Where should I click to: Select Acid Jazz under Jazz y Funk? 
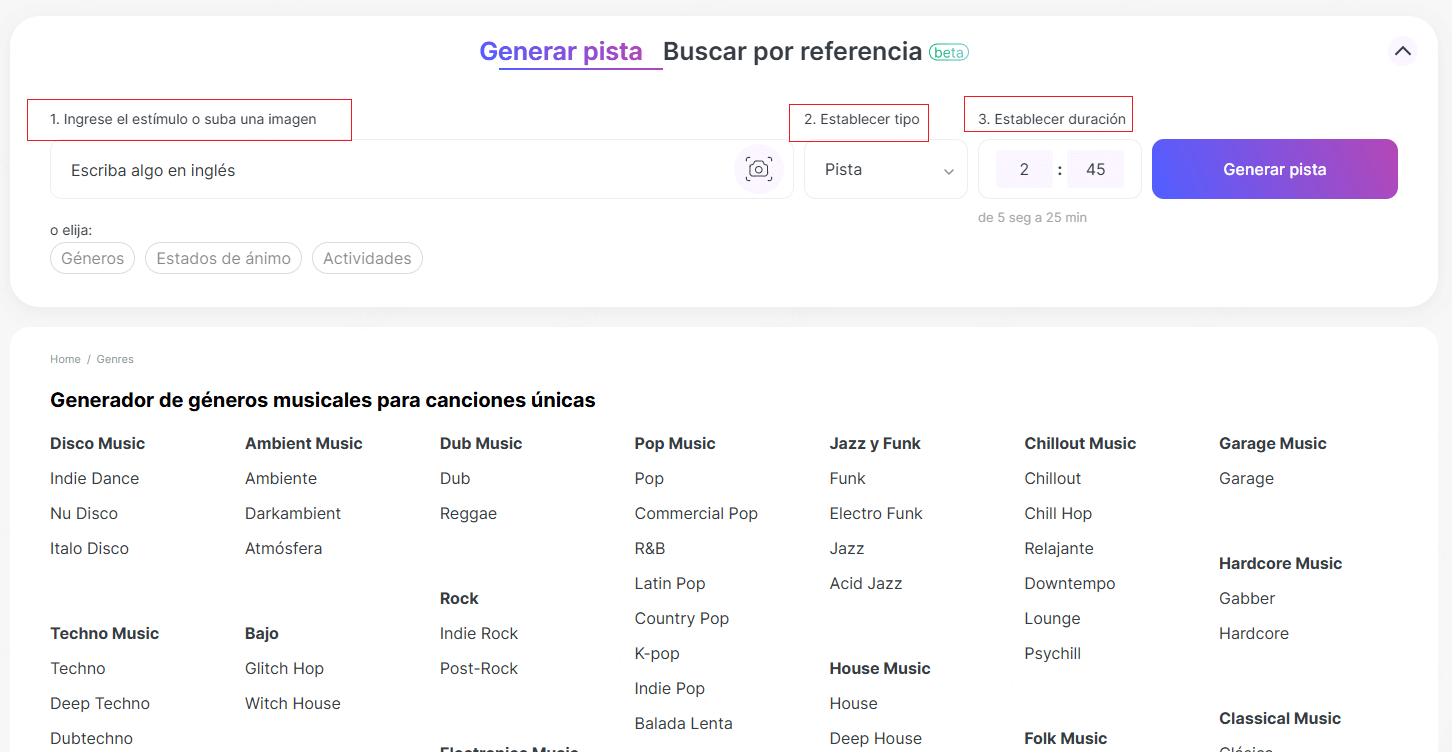pyautogui.click(x=866, y=583)
